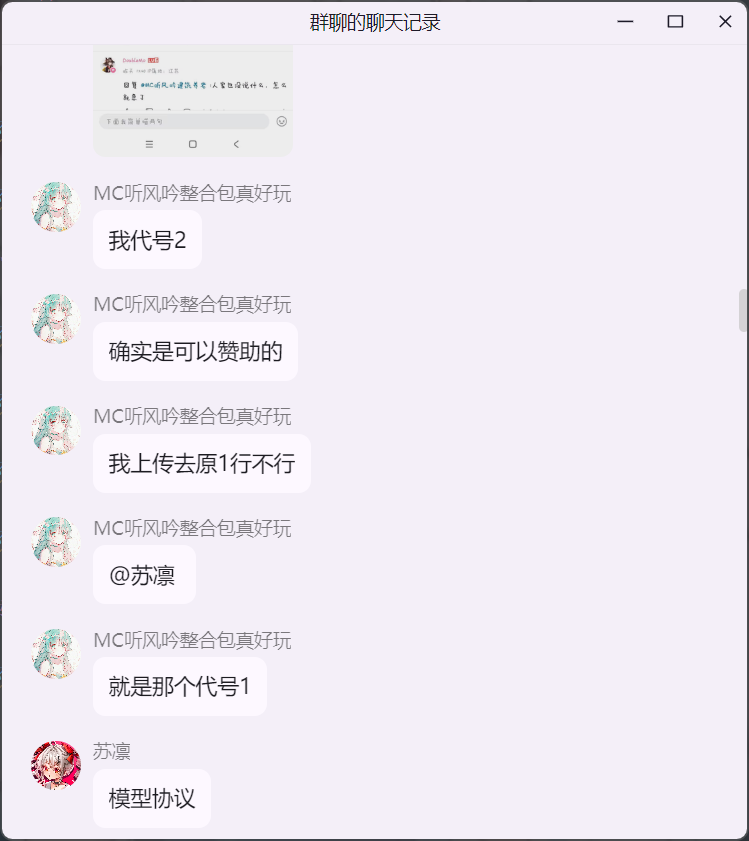749x841 pixels.
Task: Click avatar beside '确实是可以赞助的' message
Action: 56,319
